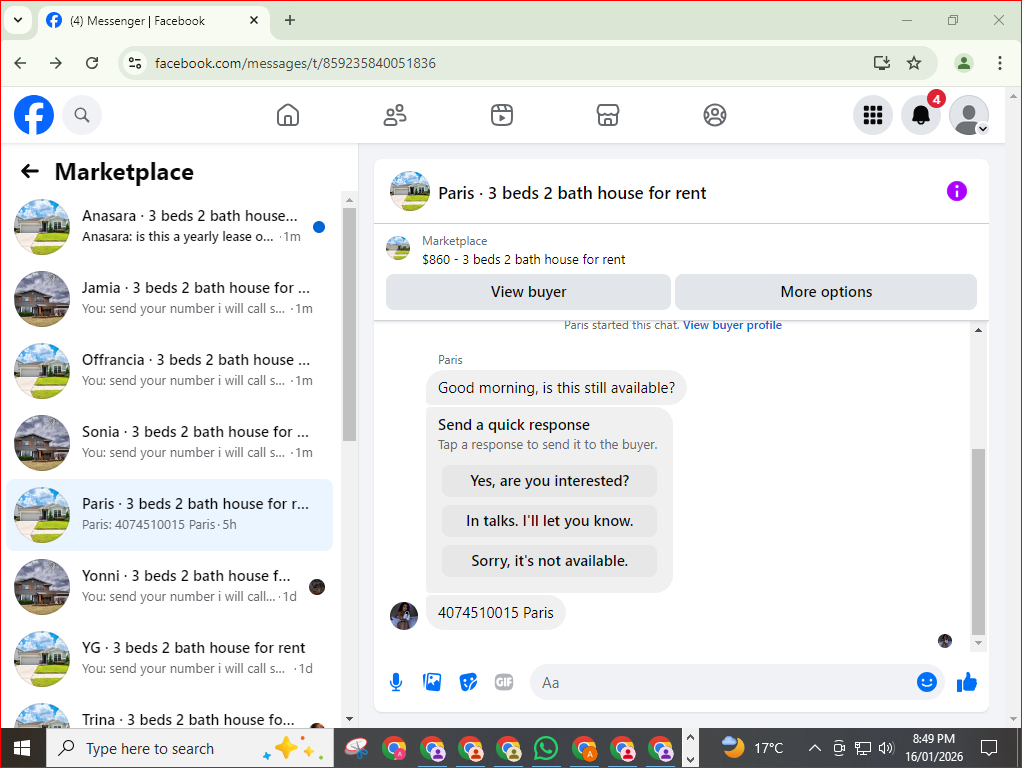
Task: Open the Facebook menu grid icon
Action: coord(873,115)
